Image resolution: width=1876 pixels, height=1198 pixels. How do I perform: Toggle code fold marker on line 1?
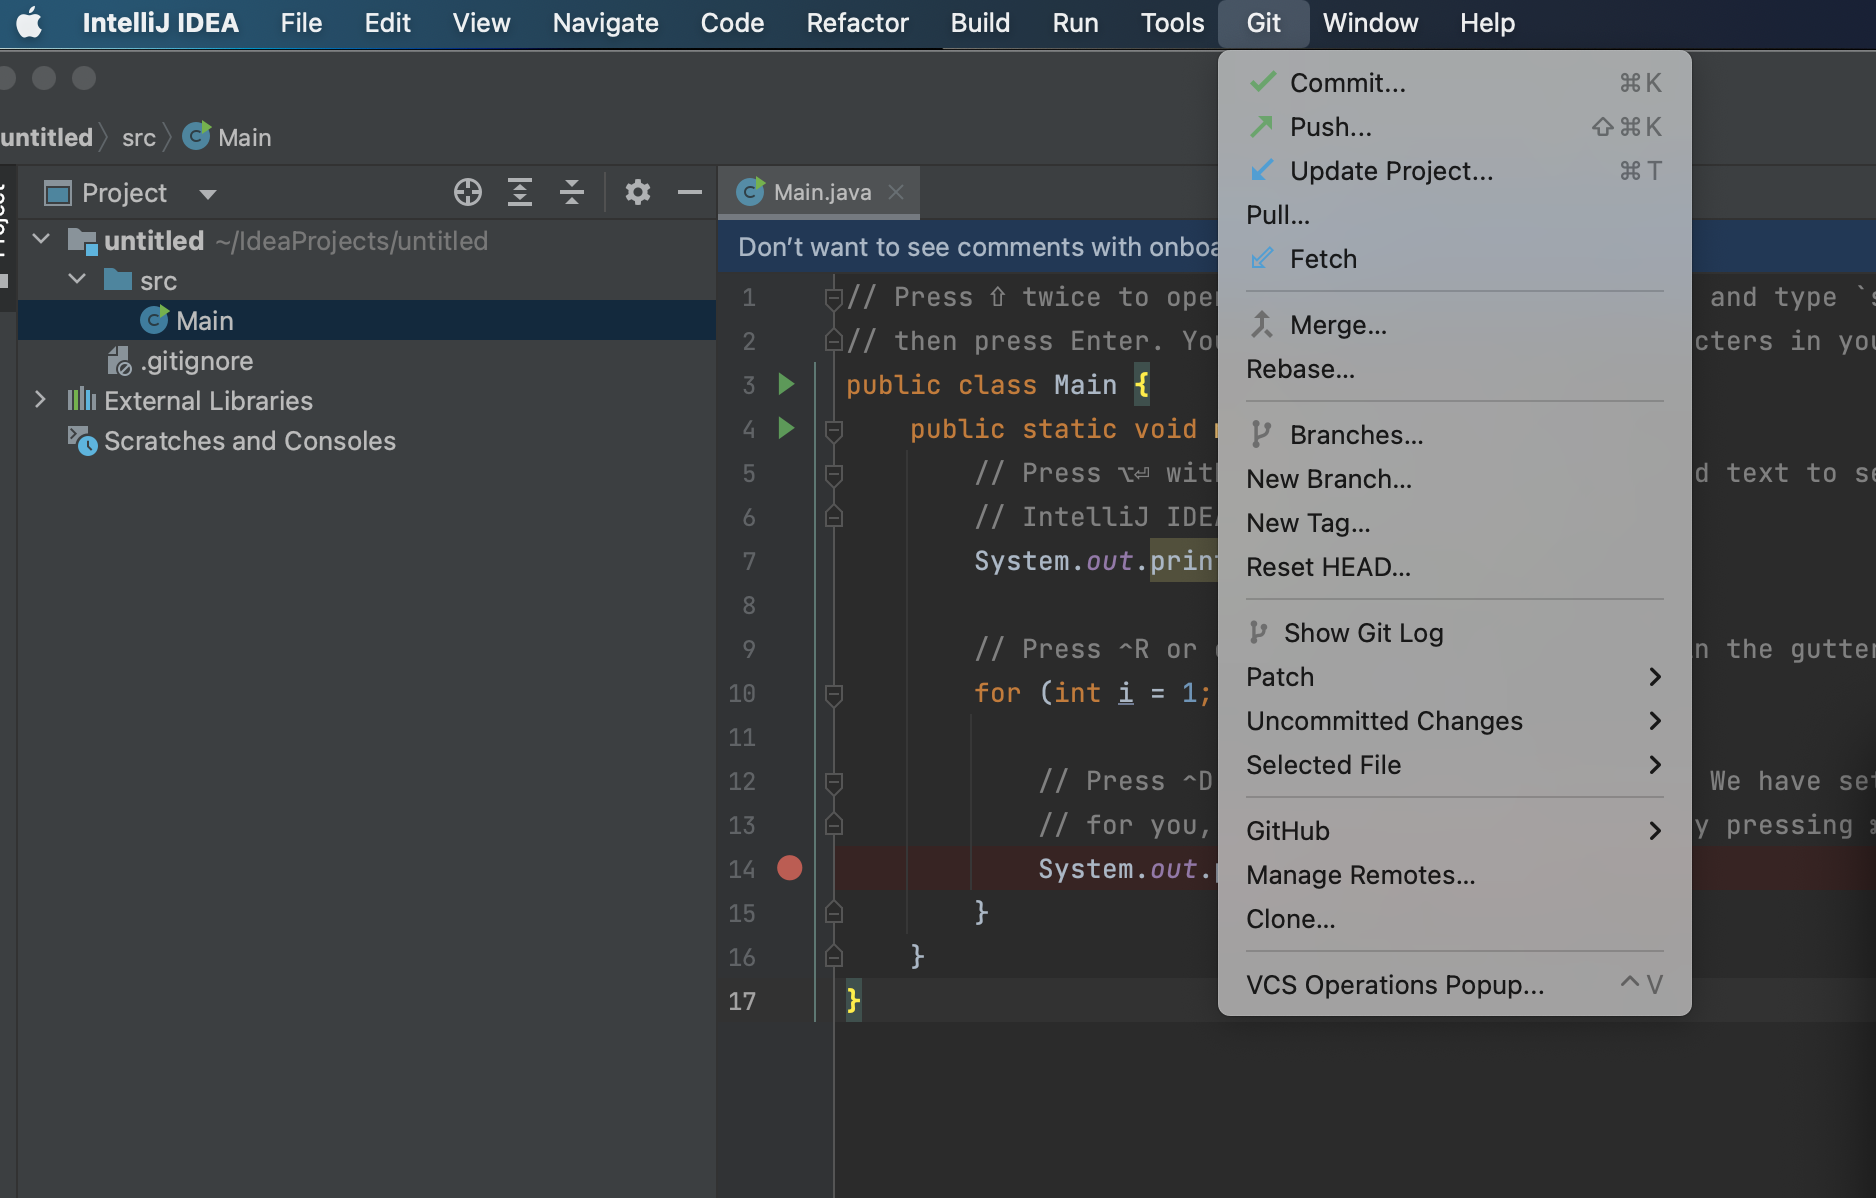[x=833, y=297]
